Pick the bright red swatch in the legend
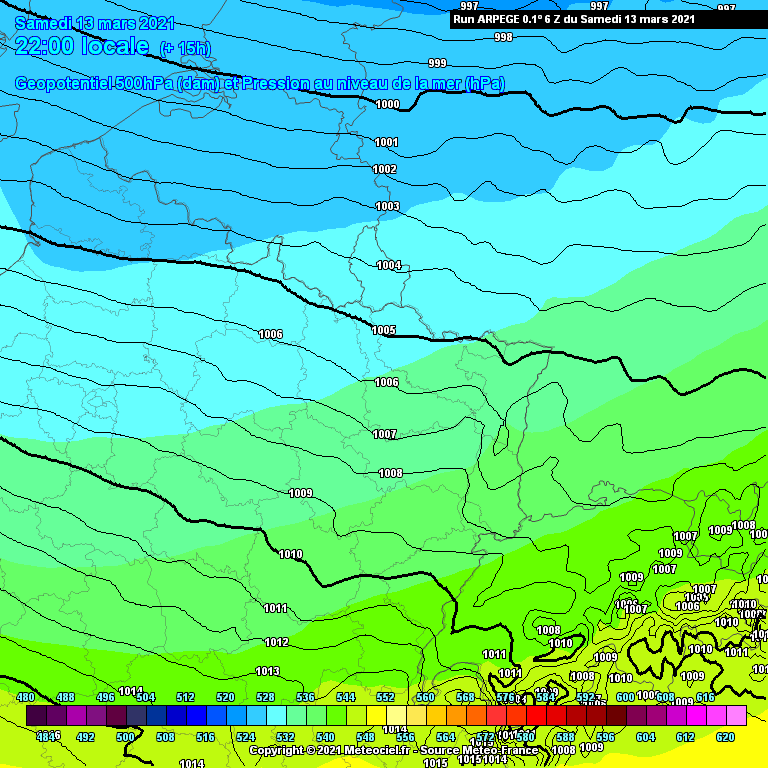768x768 pixels. pyautogui.click(x=536, y=715)
